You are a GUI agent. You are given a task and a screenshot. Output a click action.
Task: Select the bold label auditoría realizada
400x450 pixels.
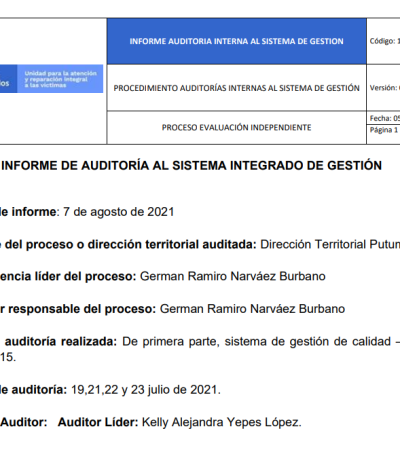pyautogui.click(x=61, y=342)
